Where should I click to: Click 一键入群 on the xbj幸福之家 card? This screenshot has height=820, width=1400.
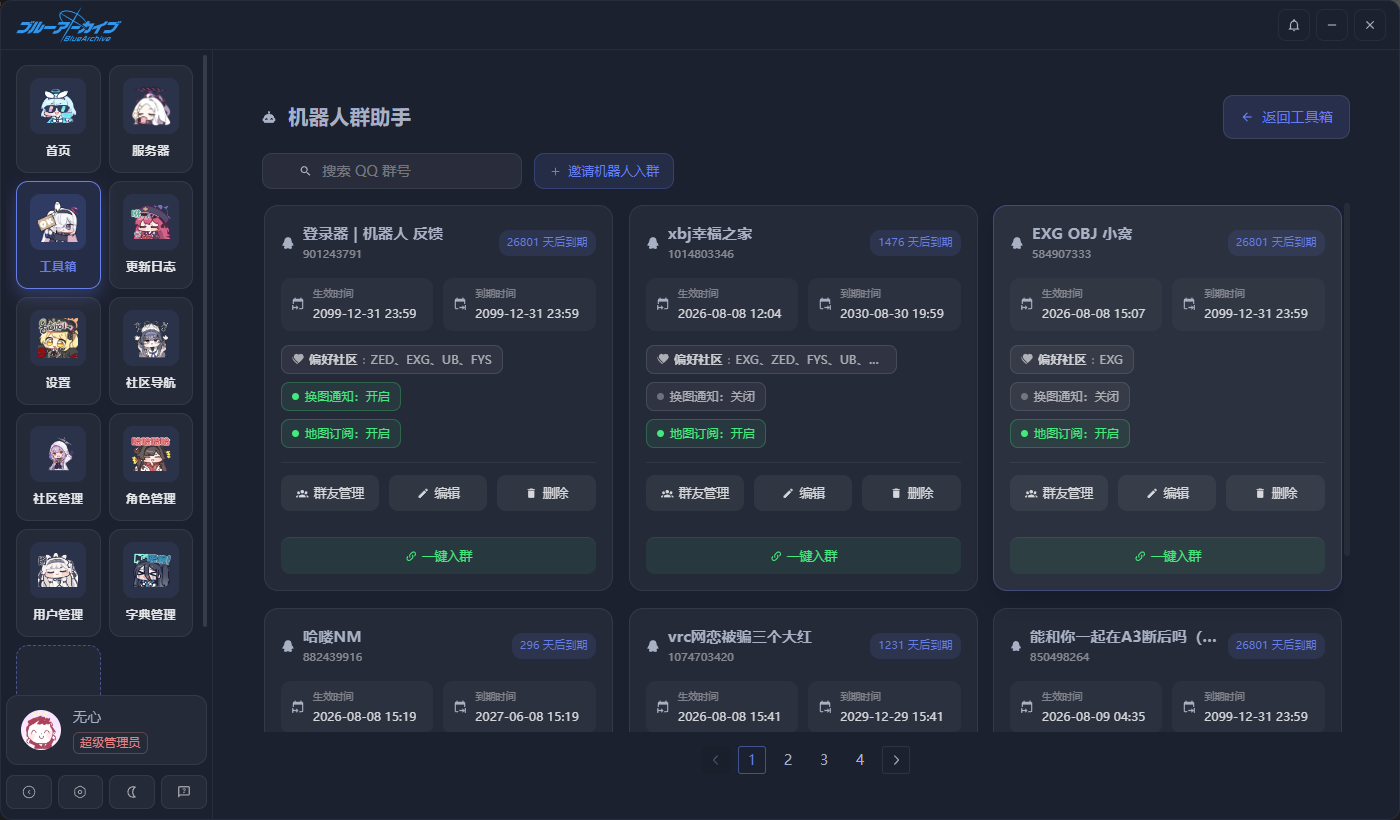click(x=803, y=556)
